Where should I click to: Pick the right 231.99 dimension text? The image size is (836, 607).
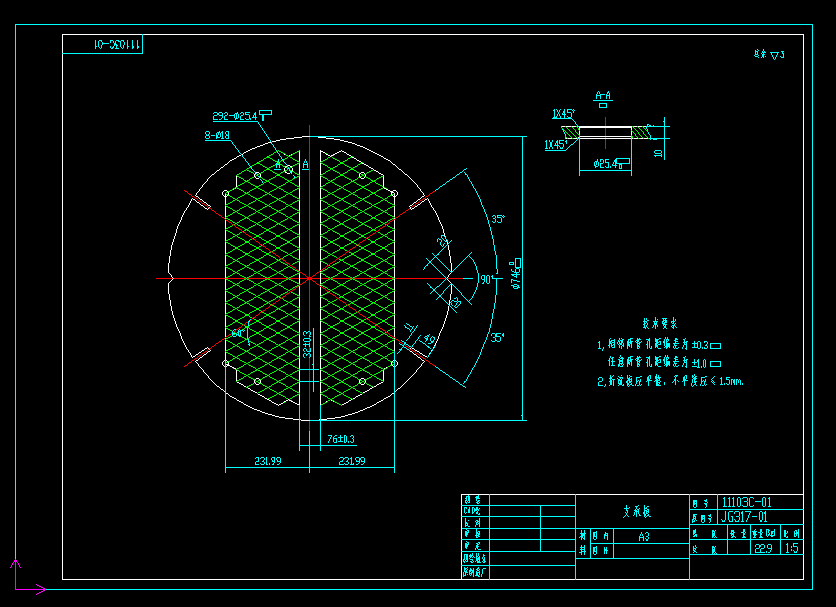pyautogui.click(x=352, y=461)
